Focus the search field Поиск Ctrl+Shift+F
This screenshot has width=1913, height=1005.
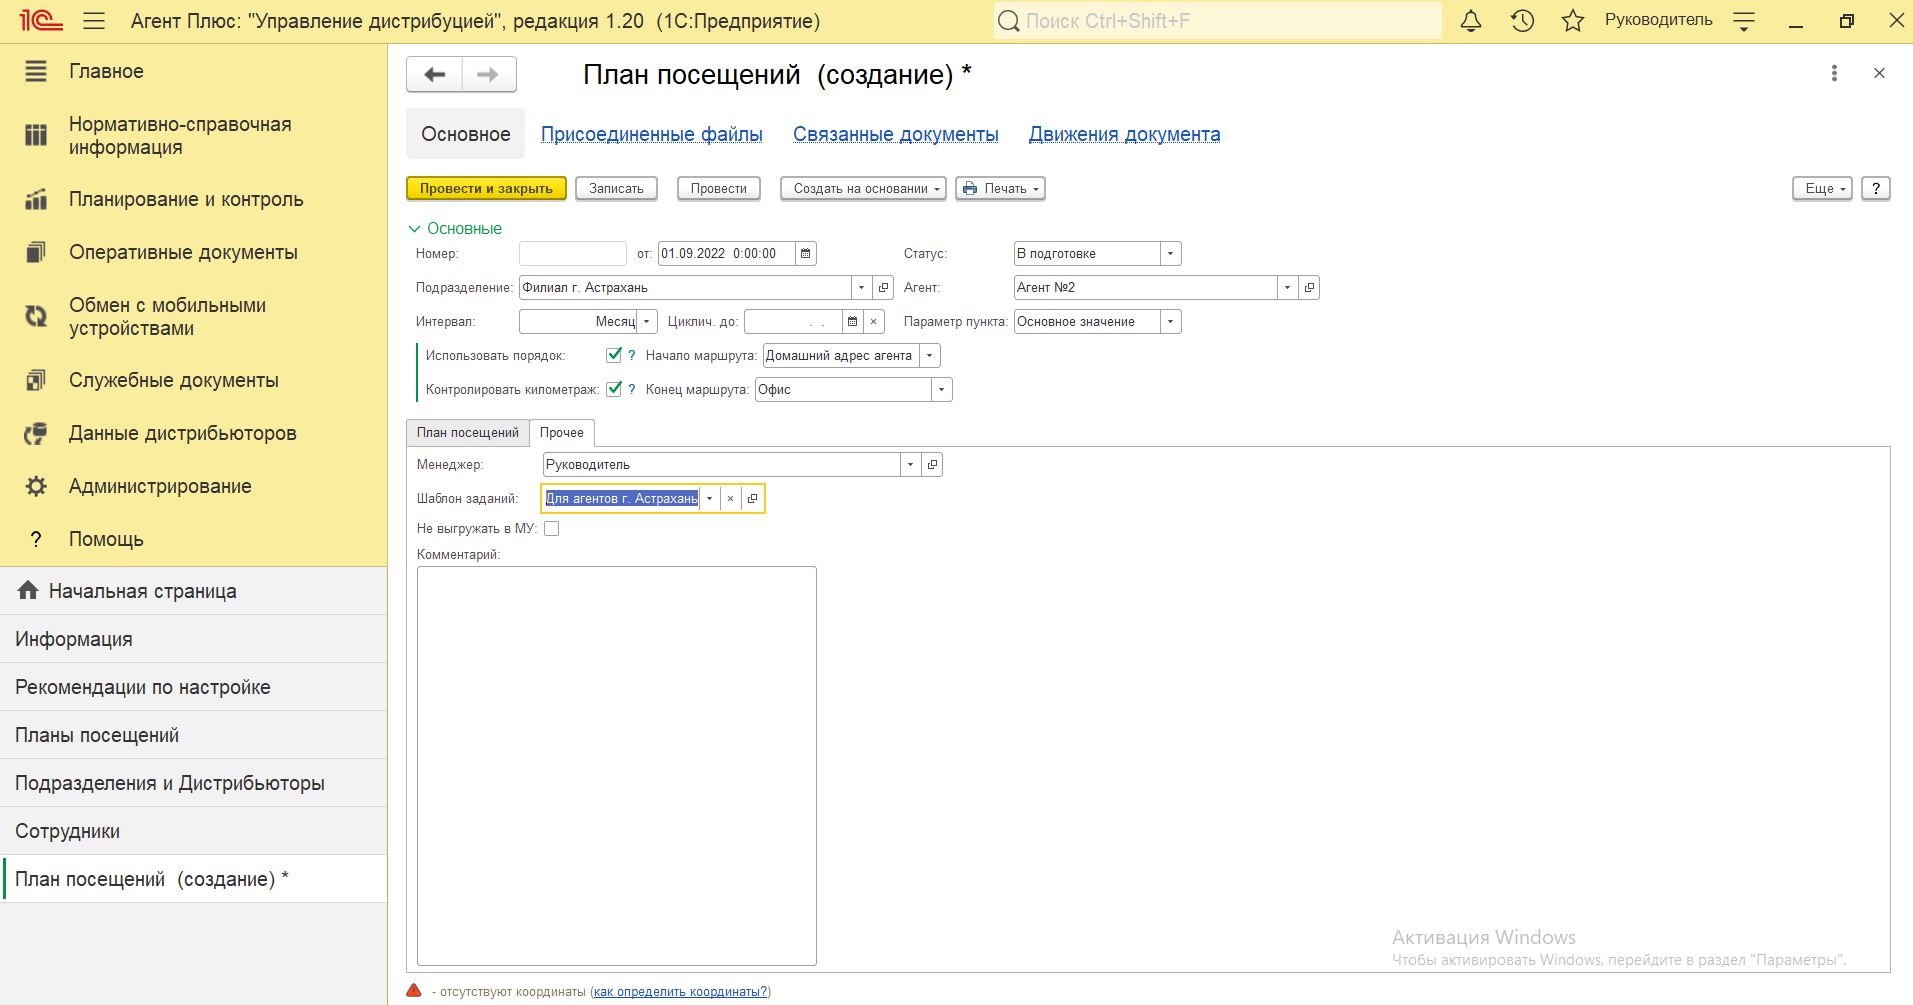(1218, 21)
